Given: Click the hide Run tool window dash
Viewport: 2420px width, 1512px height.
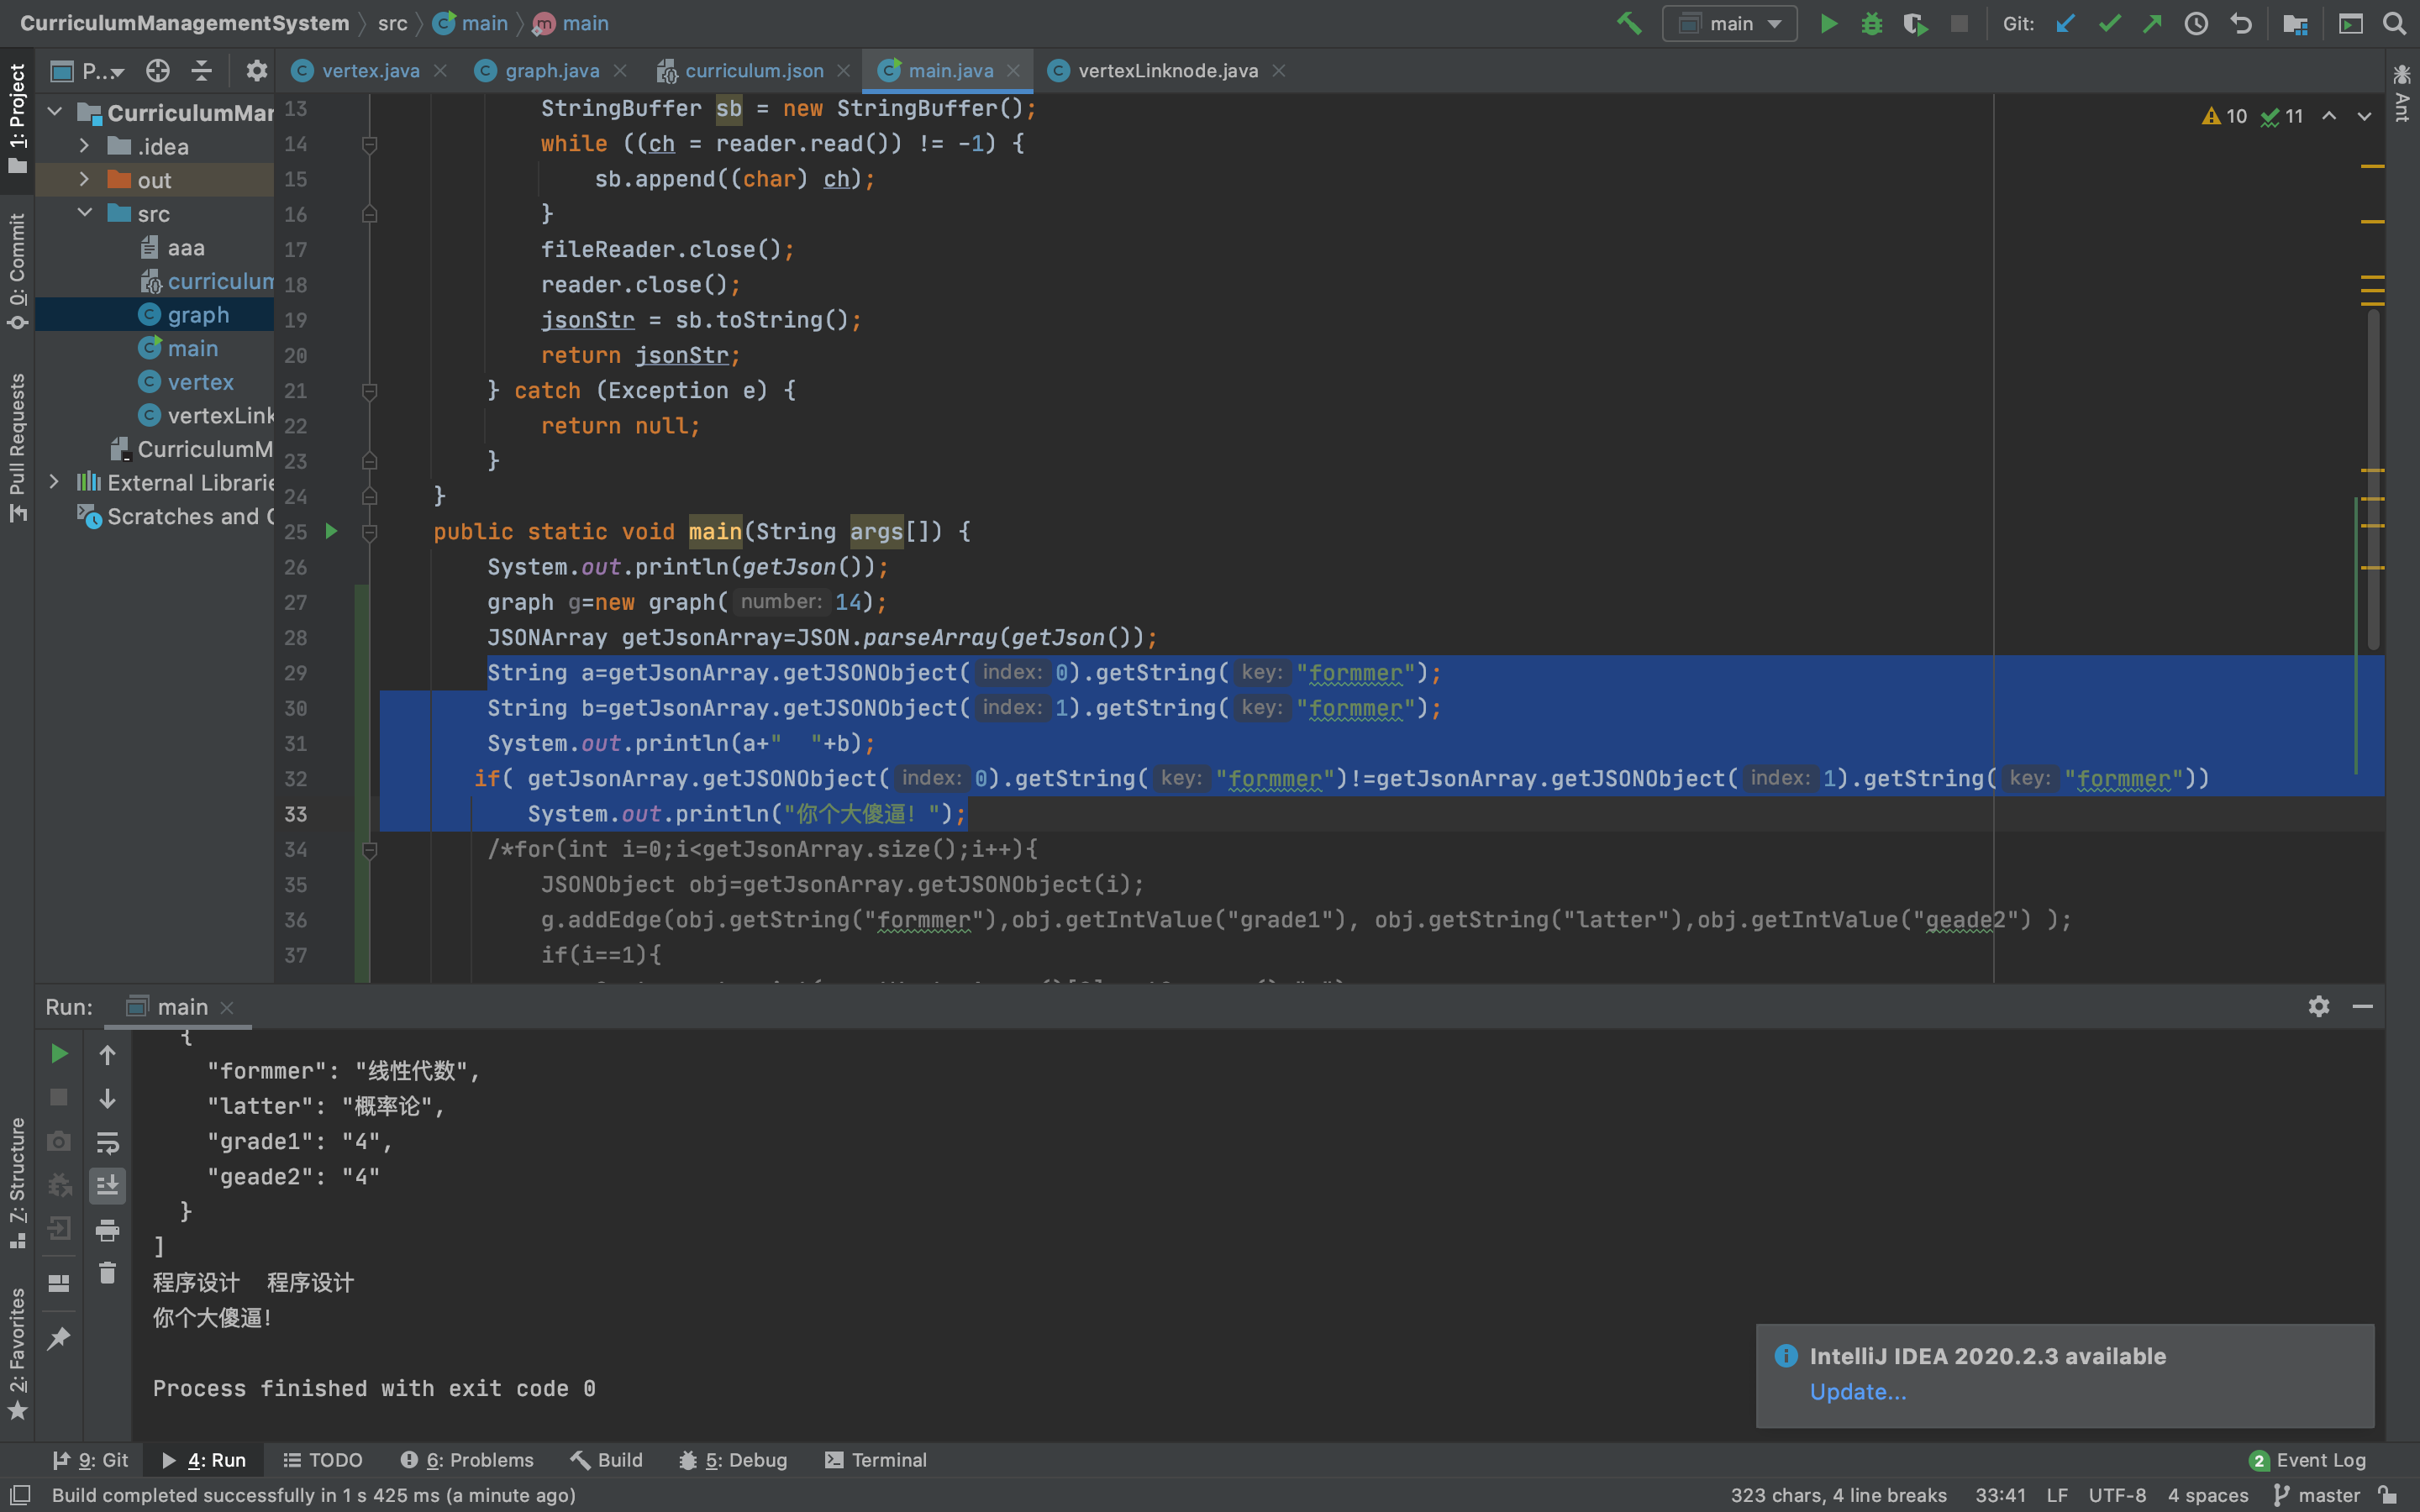Looking at the screenshot, I should (2363, 1006).
